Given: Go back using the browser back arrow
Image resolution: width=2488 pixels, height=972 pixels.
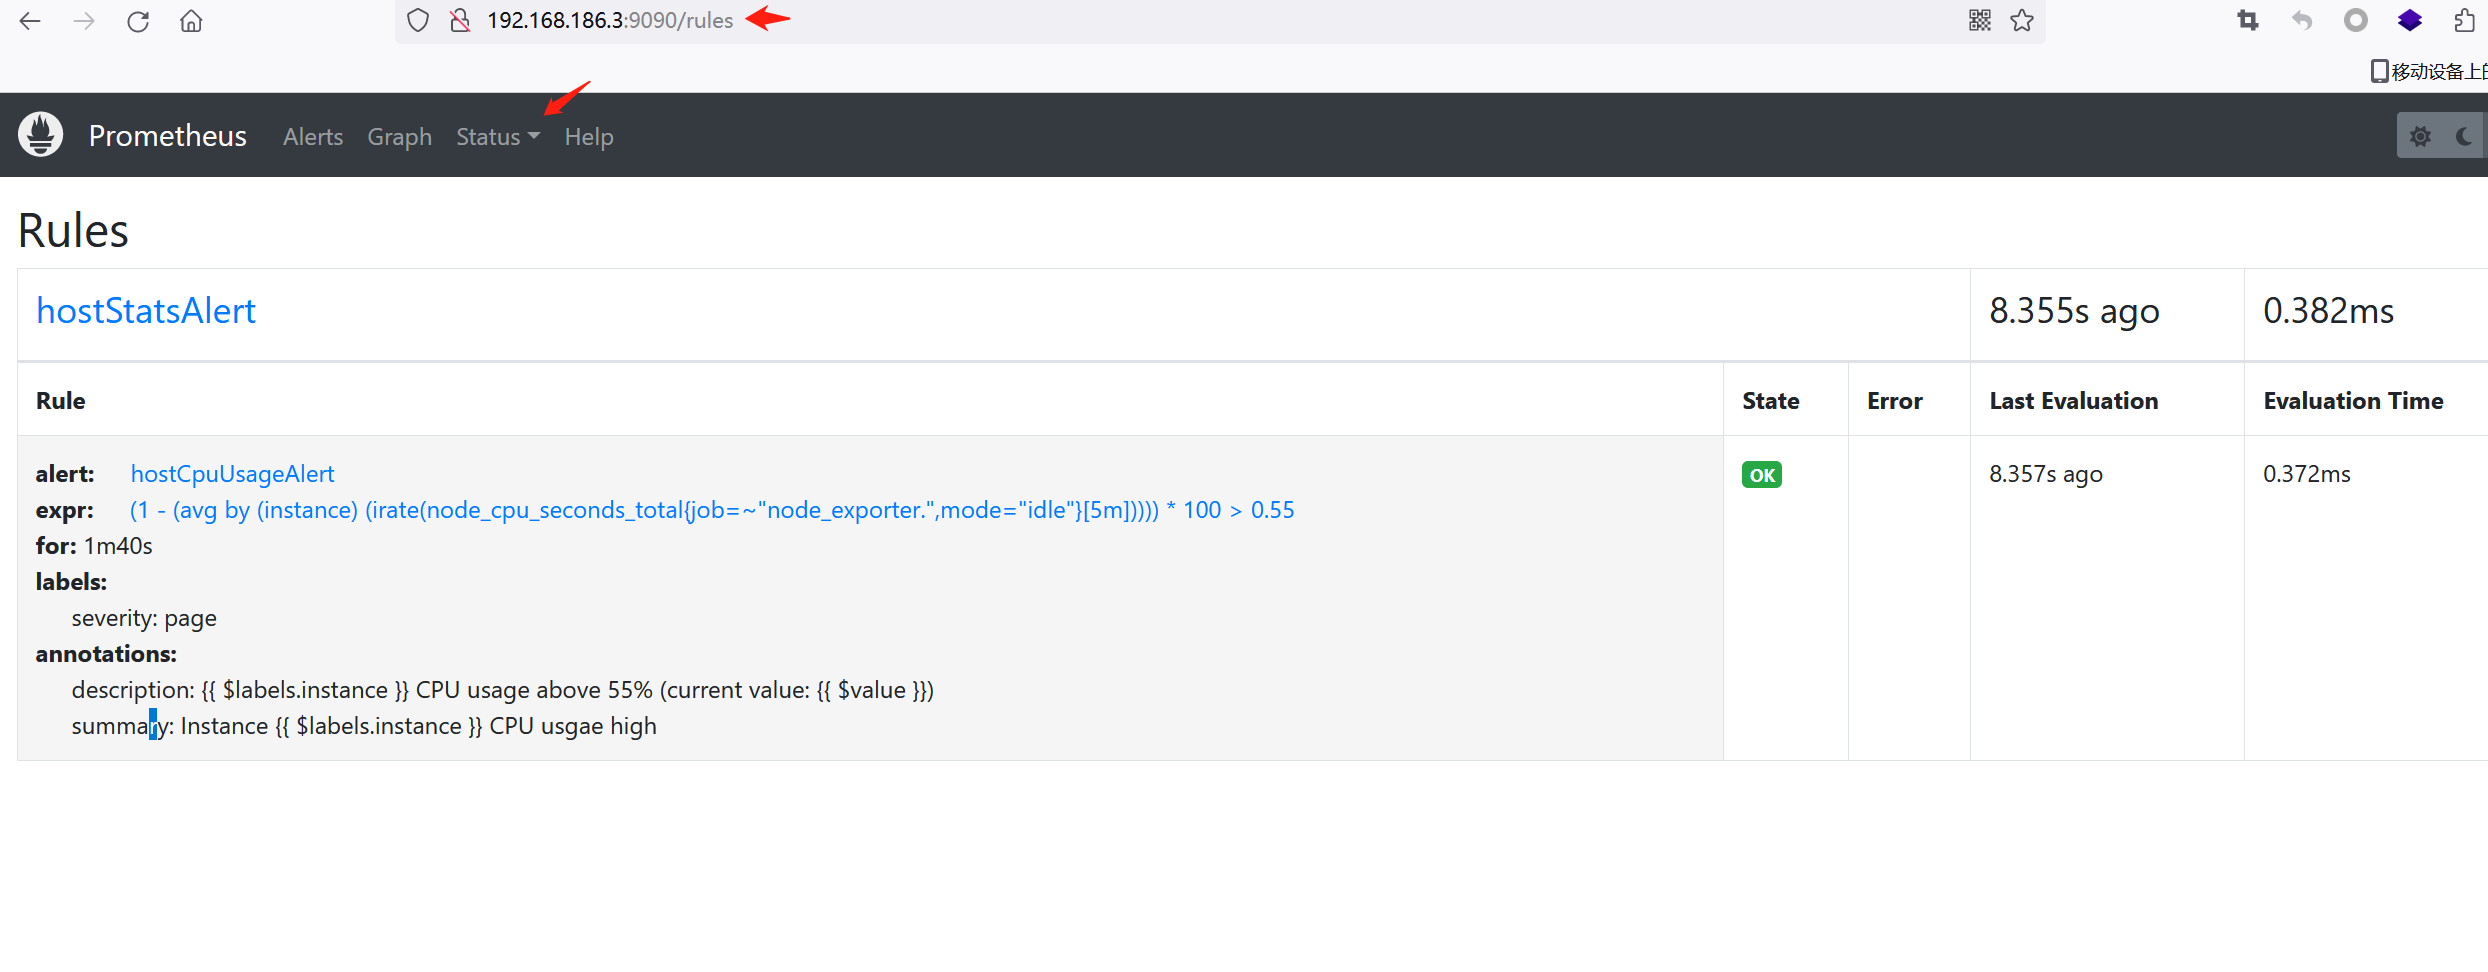Looking at the screenshot, I should 30,21.
